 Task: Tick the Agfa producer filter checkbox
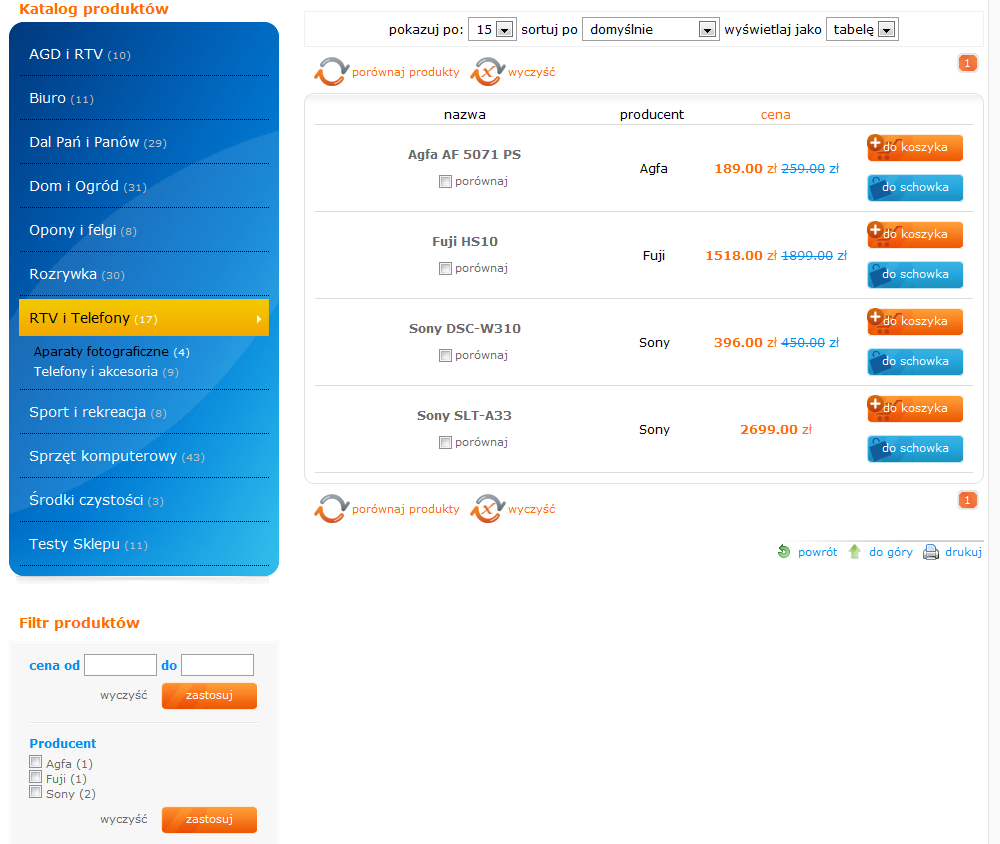pyautogui.click(x=36, y=762)
